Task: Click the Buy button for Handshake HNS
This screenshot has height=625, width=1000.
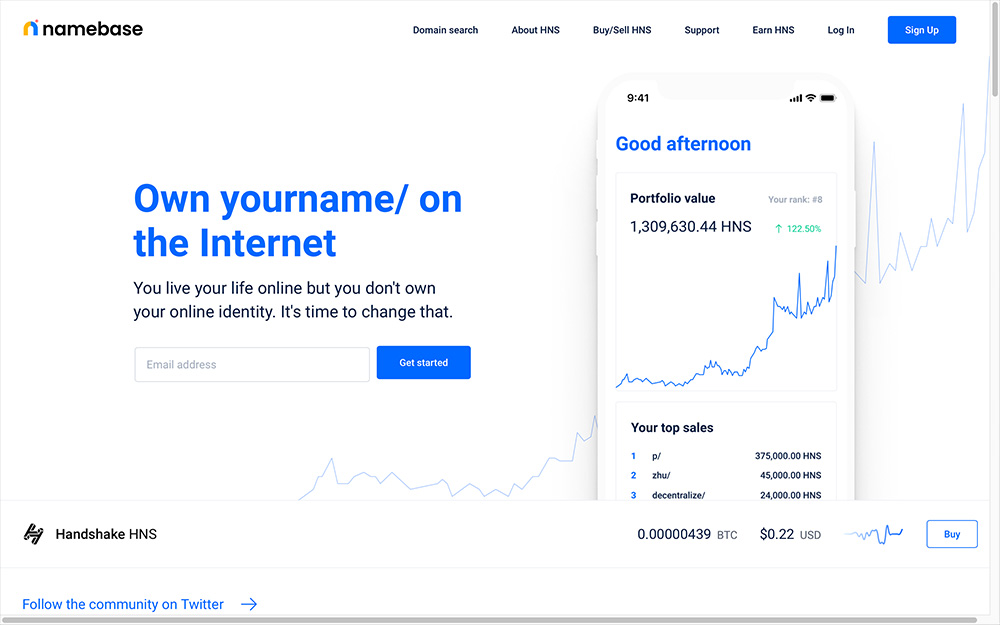Action: [x=952, y=534]
